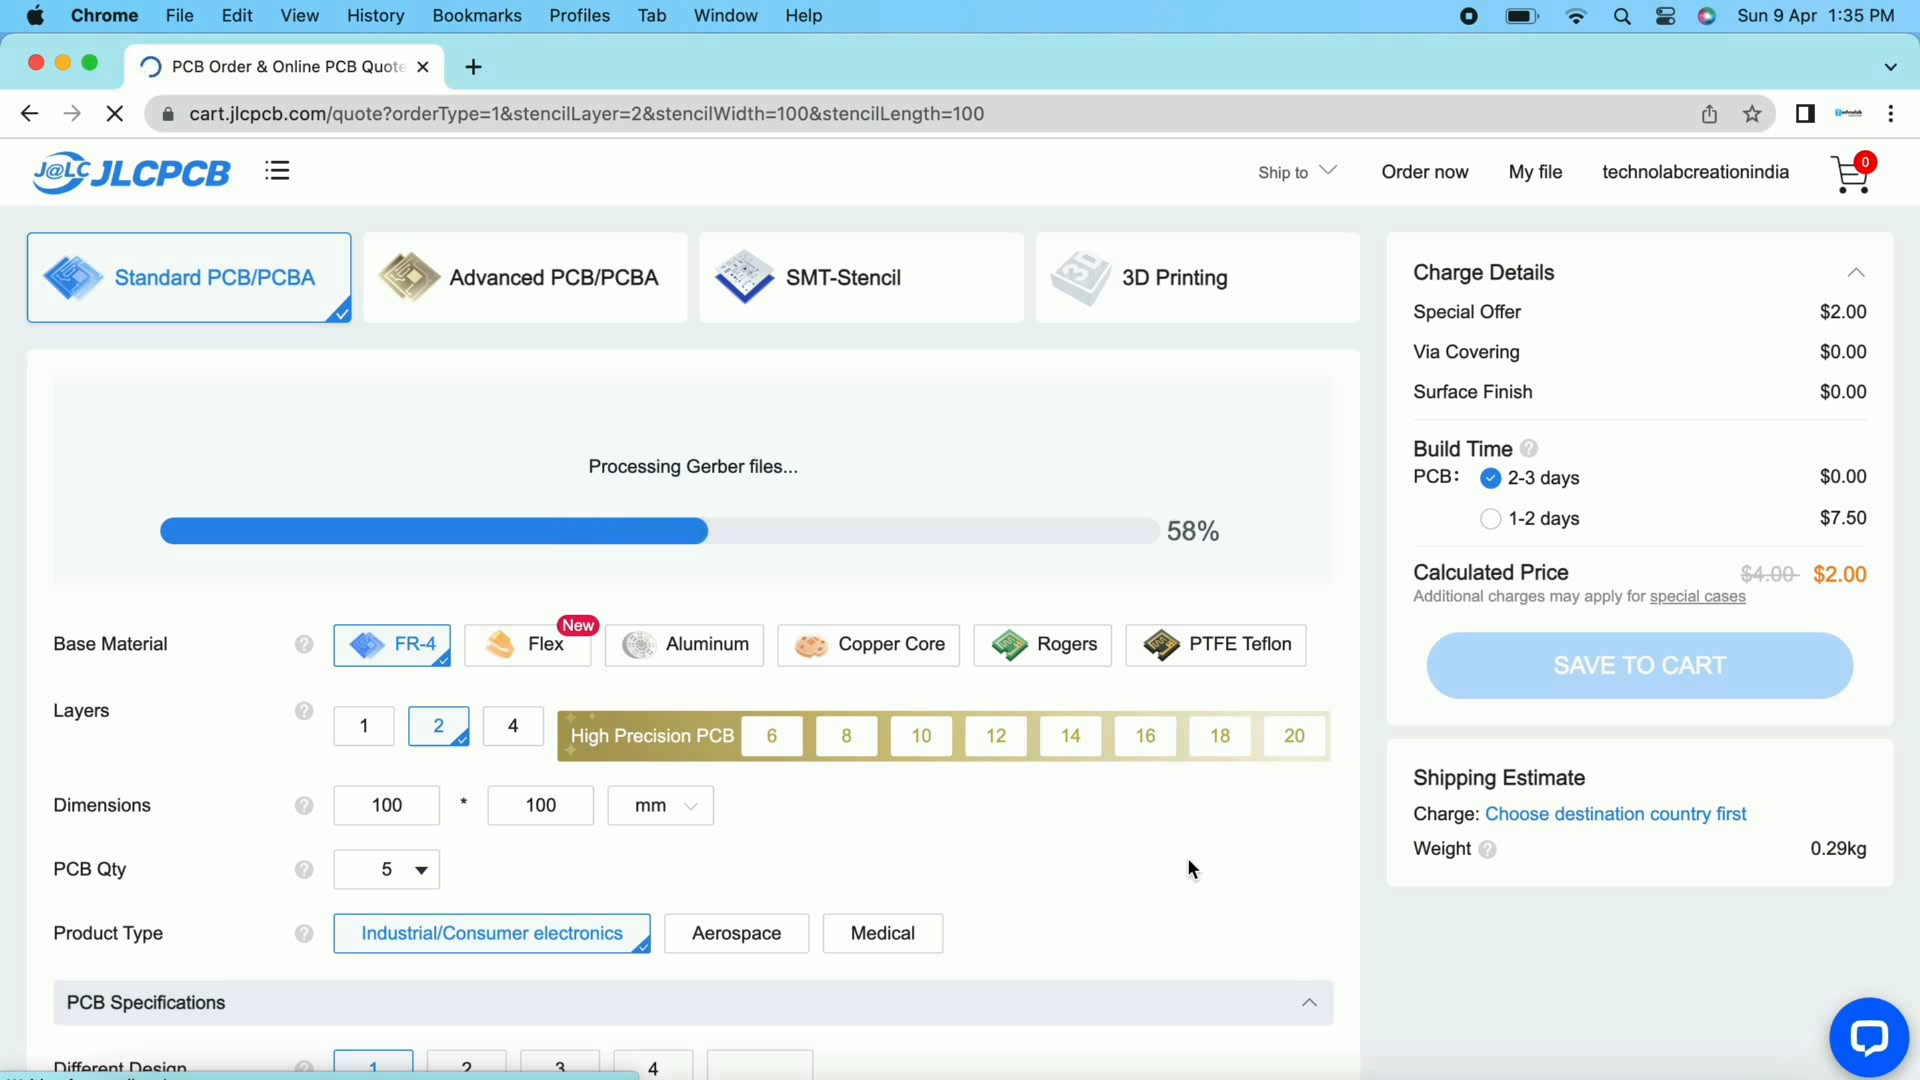Open the Ship to dropdown
The width and height of the screenshot is (1920, 1080).
1297,172
